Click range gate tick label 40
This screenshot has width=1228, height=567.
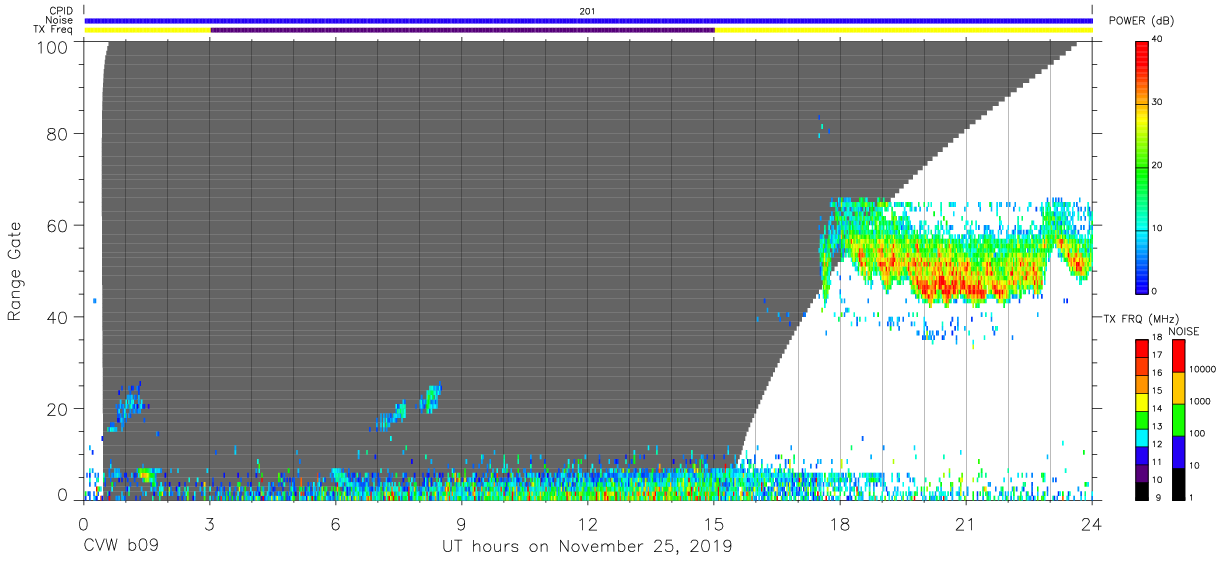[x=57, y=317]
